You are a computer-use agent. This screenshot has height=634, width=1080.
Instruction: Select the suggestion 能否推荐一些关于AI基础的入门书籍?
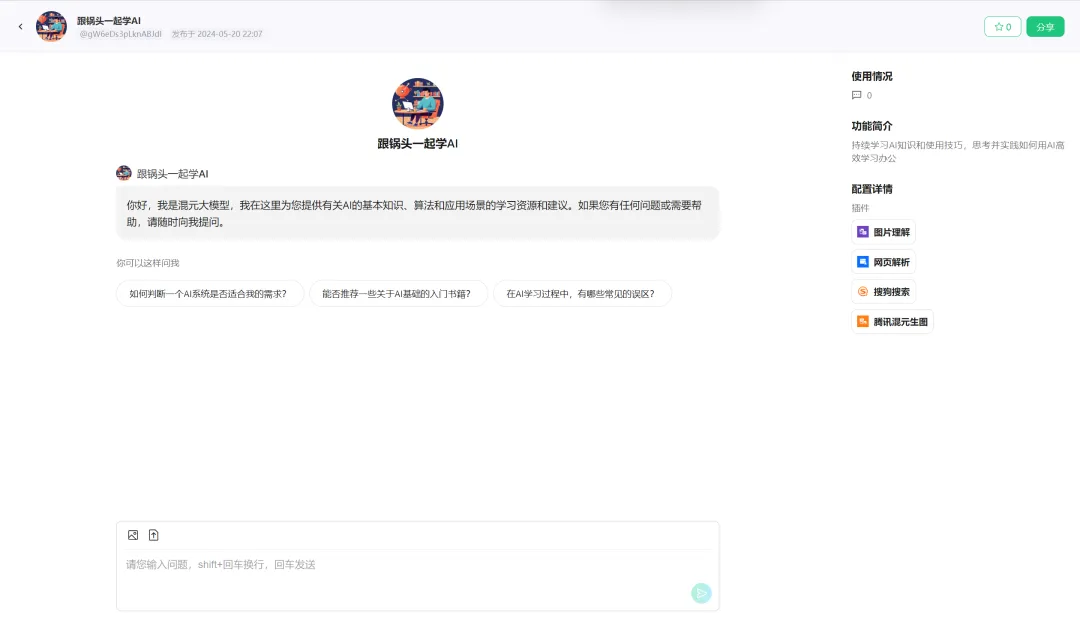pyautogui.click(x=398, y=294)
